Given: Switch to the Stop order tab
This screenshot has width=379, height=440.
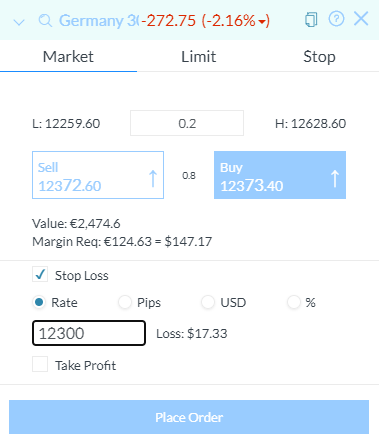Looking at the screenshot, I should point(319,56).
